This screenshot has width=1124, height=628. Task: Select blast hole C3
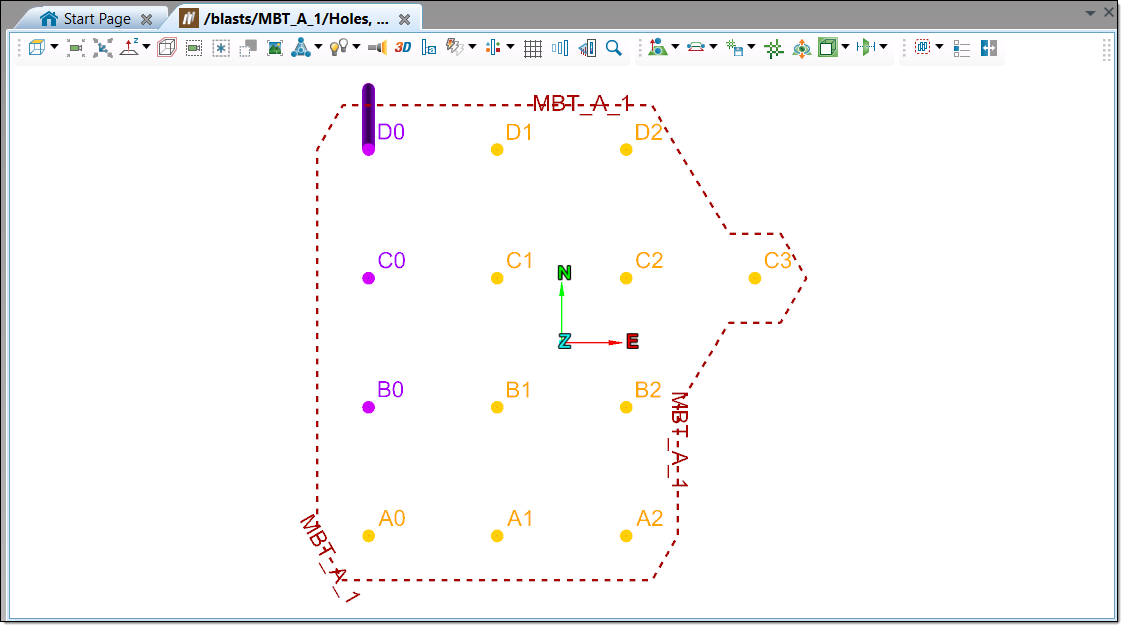(755, 278)
